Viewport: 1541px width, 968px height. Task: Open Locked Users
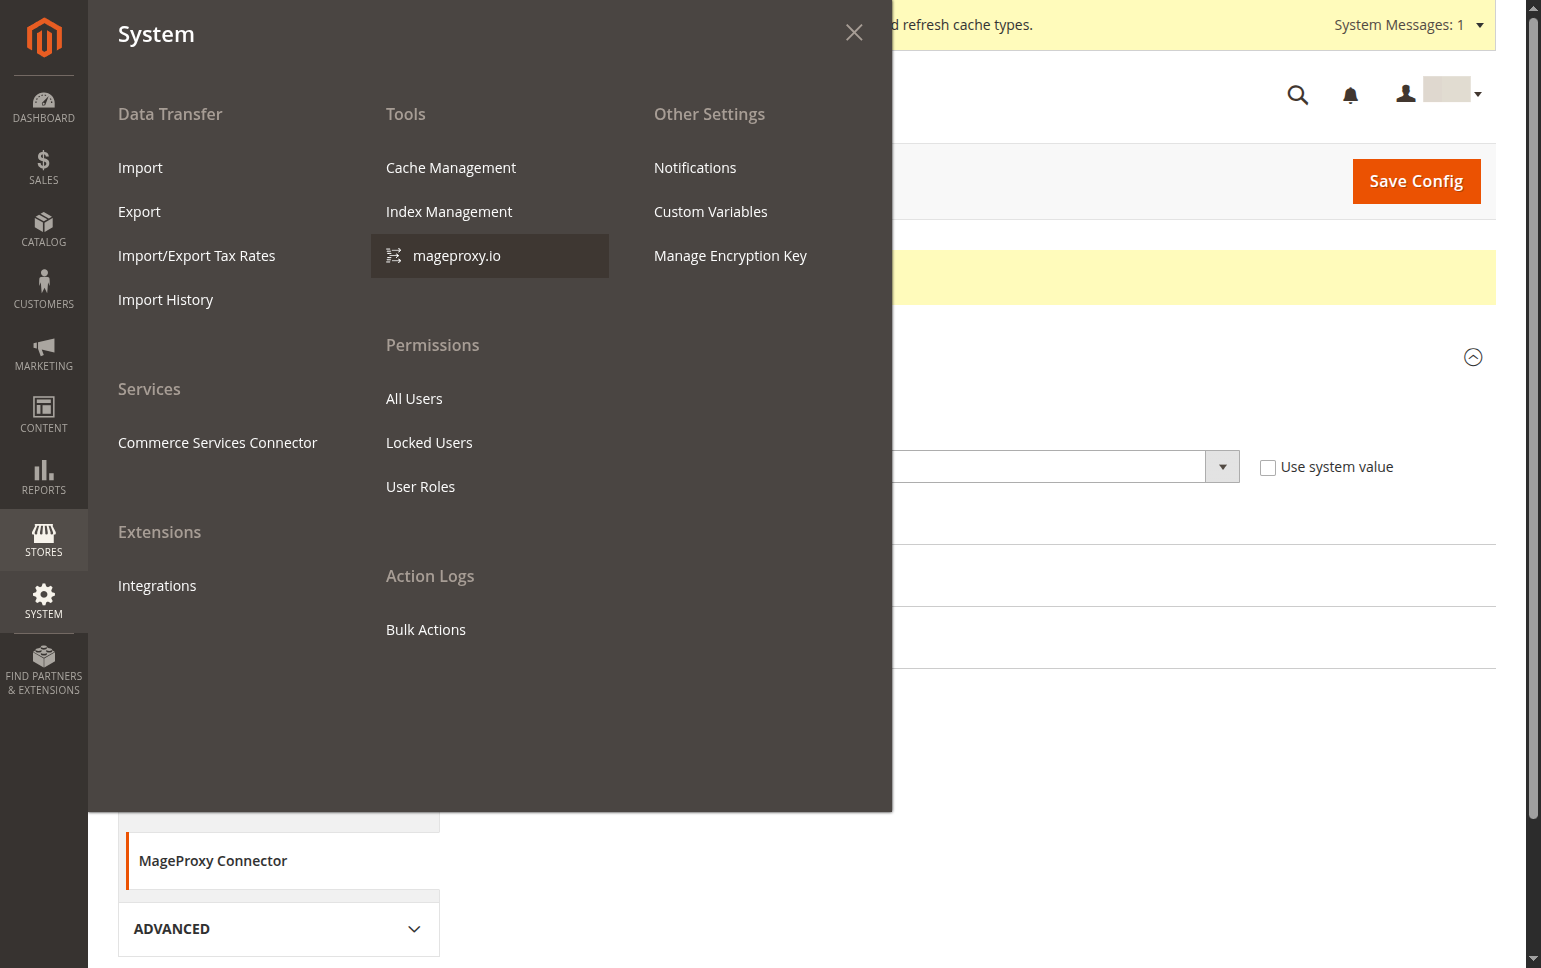pos(429,443)
